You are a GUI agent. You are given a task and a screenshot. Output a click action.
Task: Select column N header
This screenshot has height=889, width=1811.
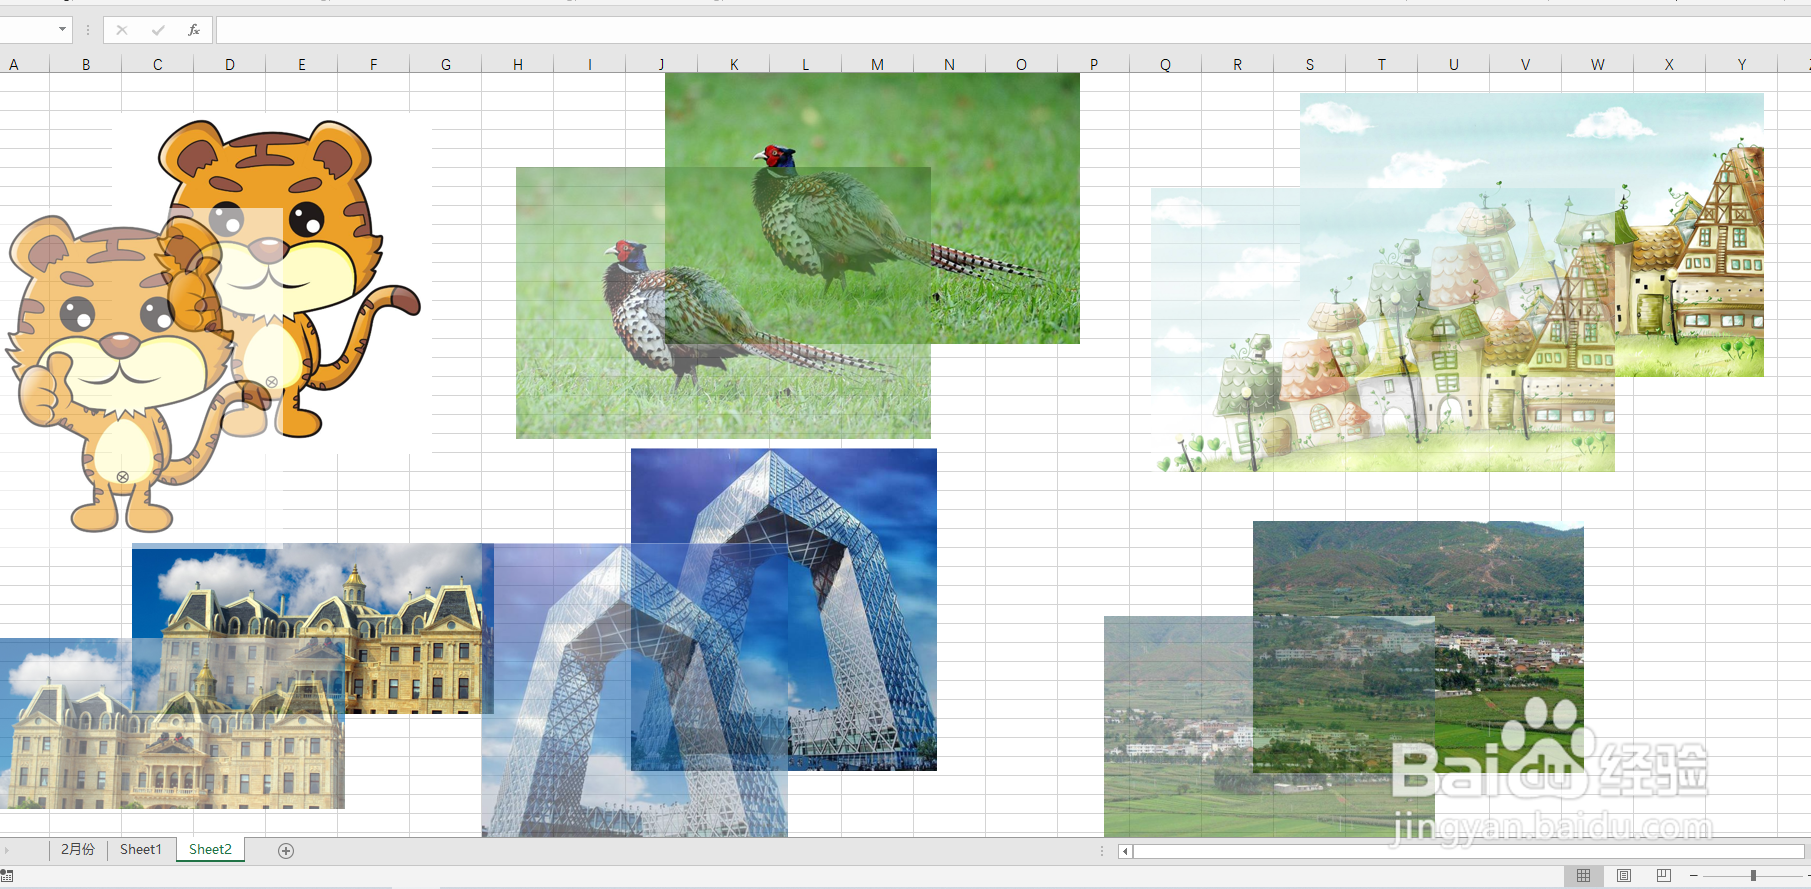[950, 64]
